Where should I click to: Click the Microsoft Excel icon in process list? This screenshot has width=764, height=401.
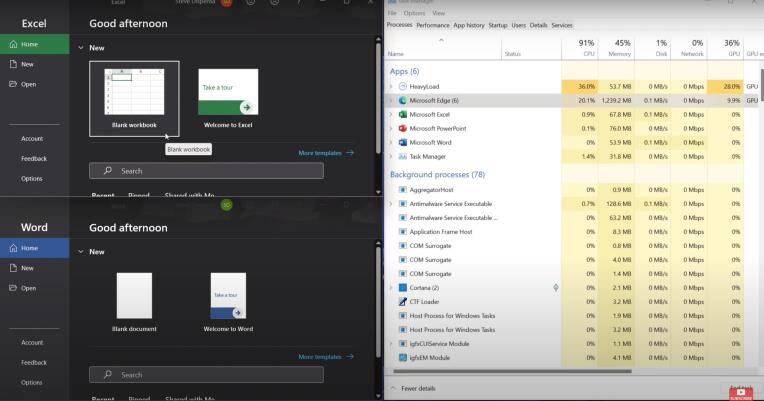pos(402,115)
